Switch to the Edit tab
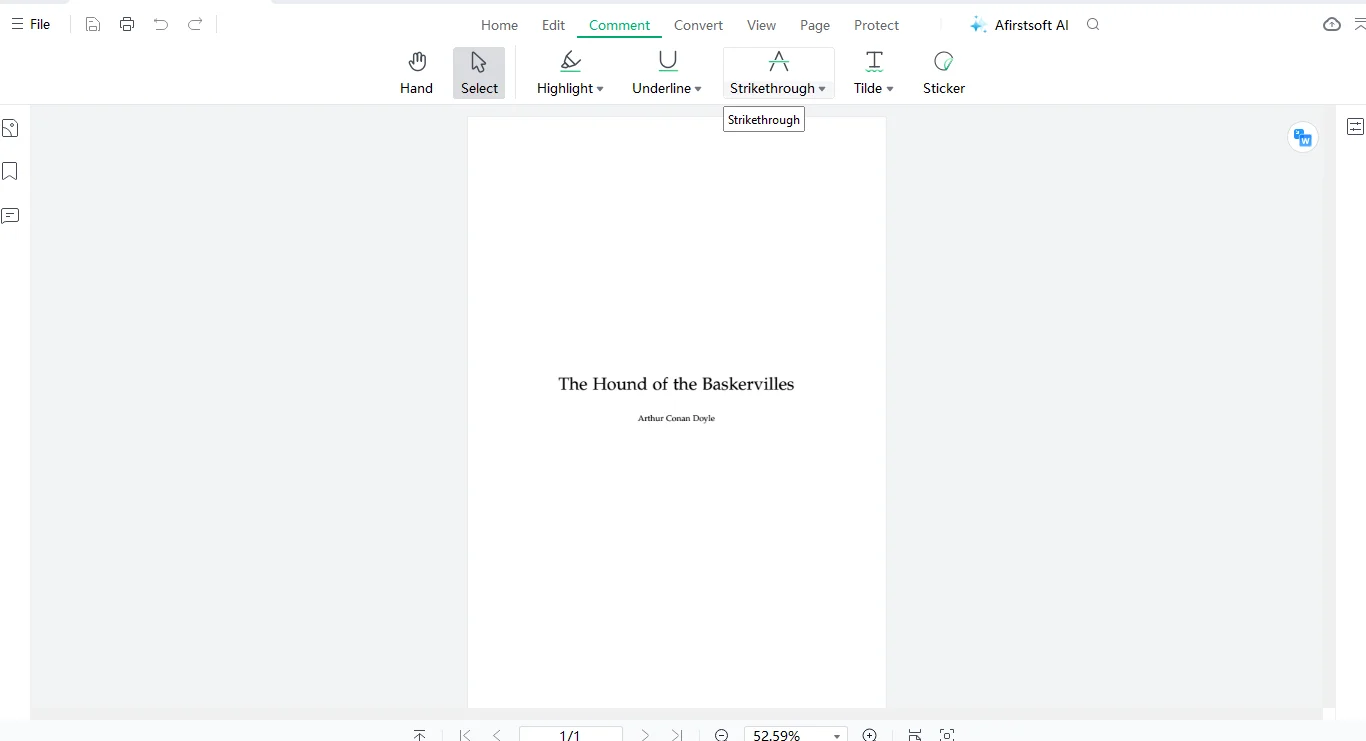The image size is (1366, 741). [x=553, y=25]
